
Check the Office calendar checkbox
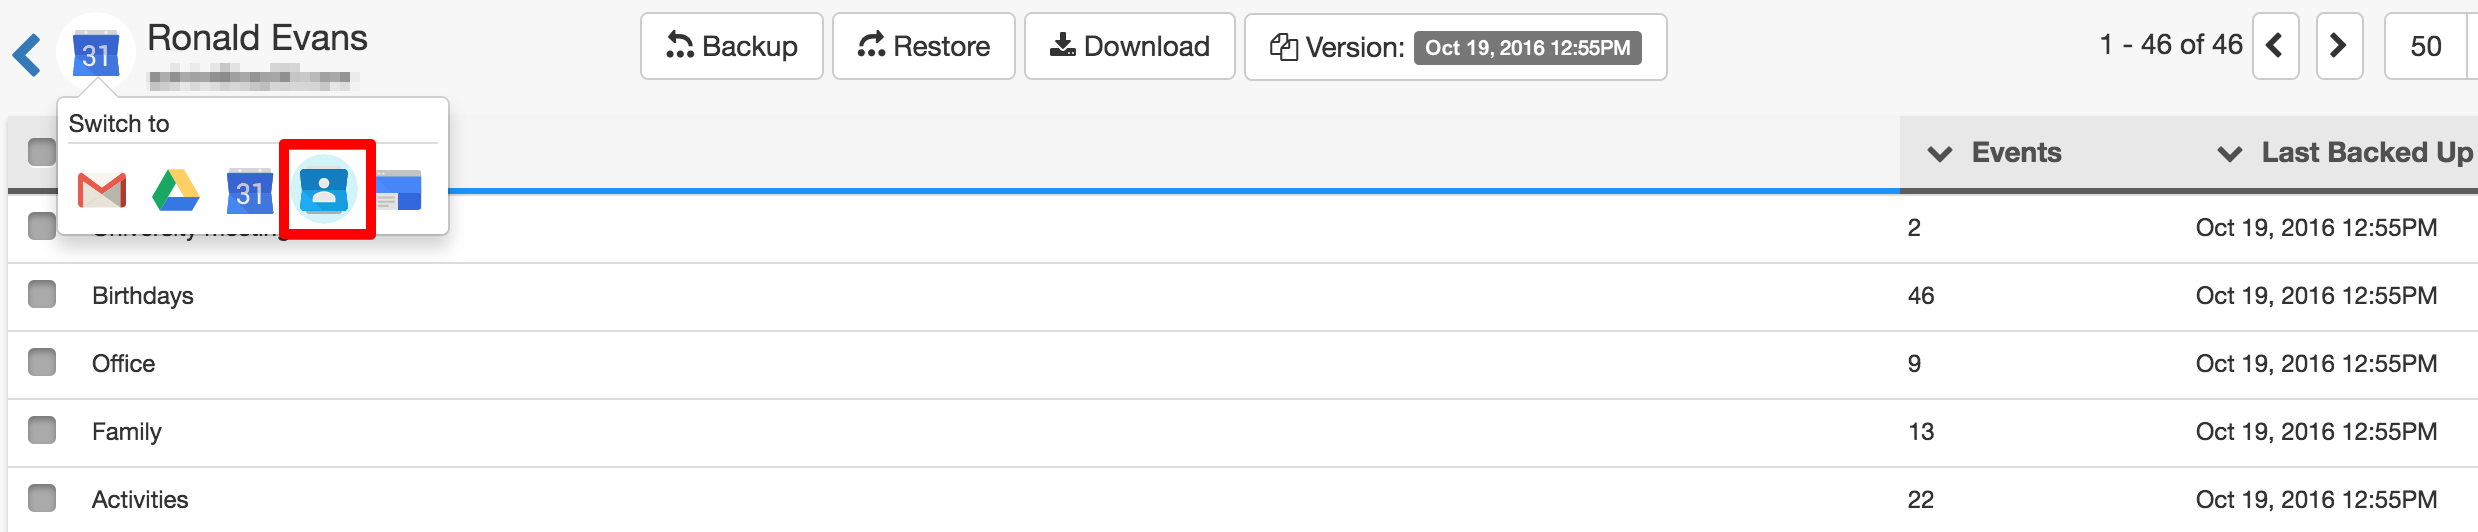(x=42, y=362)
